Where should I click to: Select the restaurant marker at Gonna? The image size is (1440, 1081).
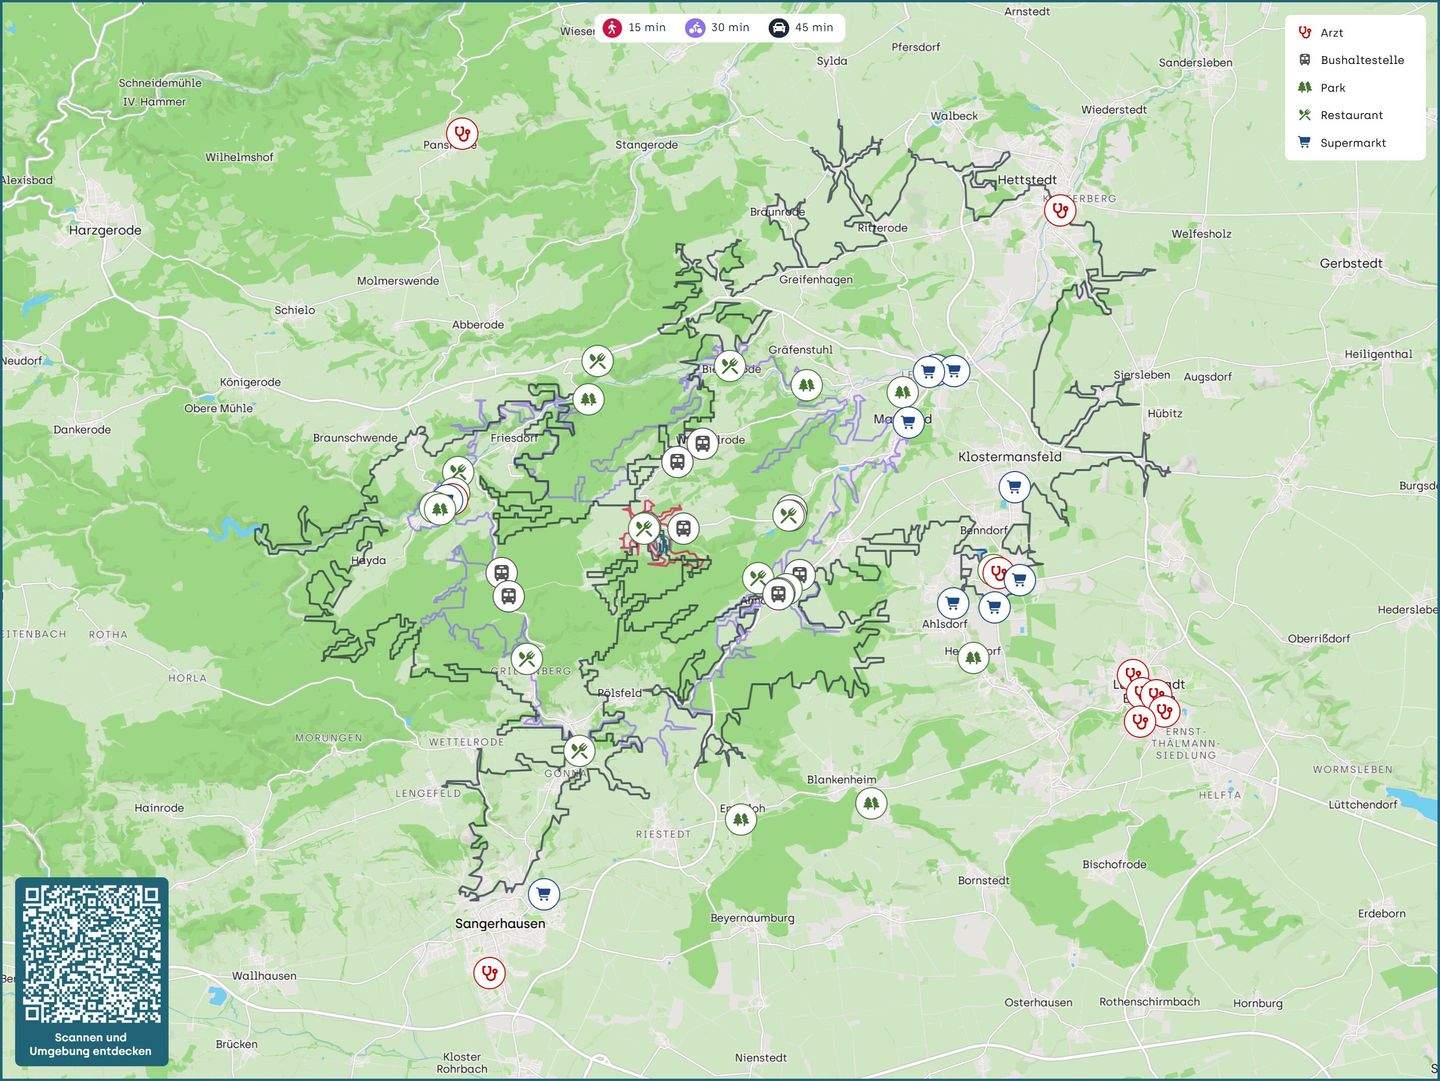(x=579, y=751)
